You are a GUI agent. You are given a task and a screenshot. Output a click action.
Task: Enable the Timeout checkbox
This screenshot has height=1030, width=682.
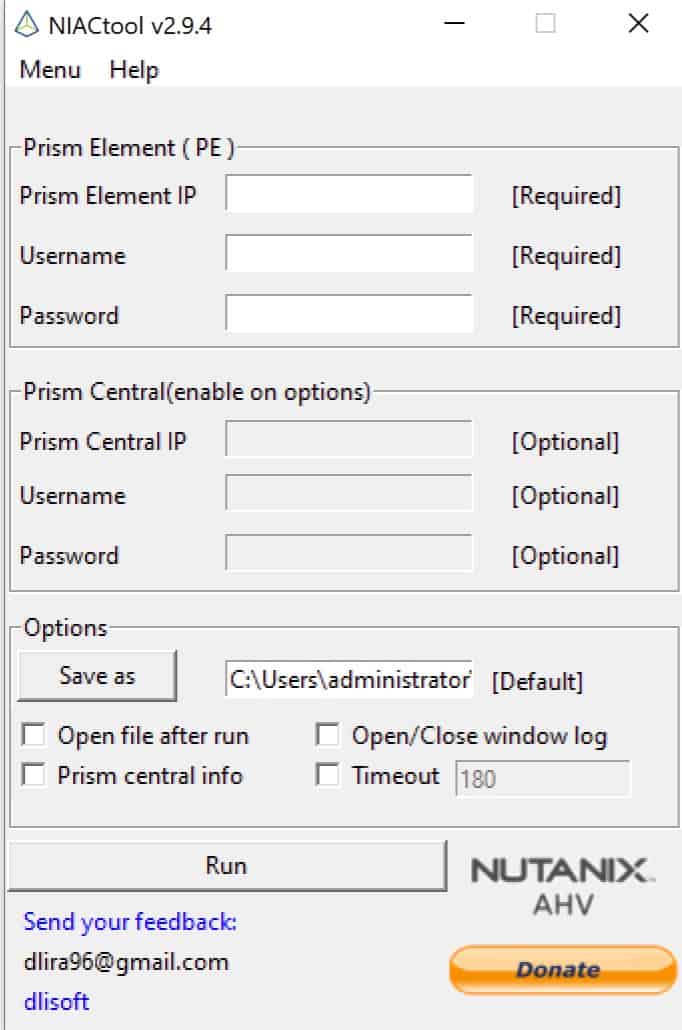coord(328,775)
